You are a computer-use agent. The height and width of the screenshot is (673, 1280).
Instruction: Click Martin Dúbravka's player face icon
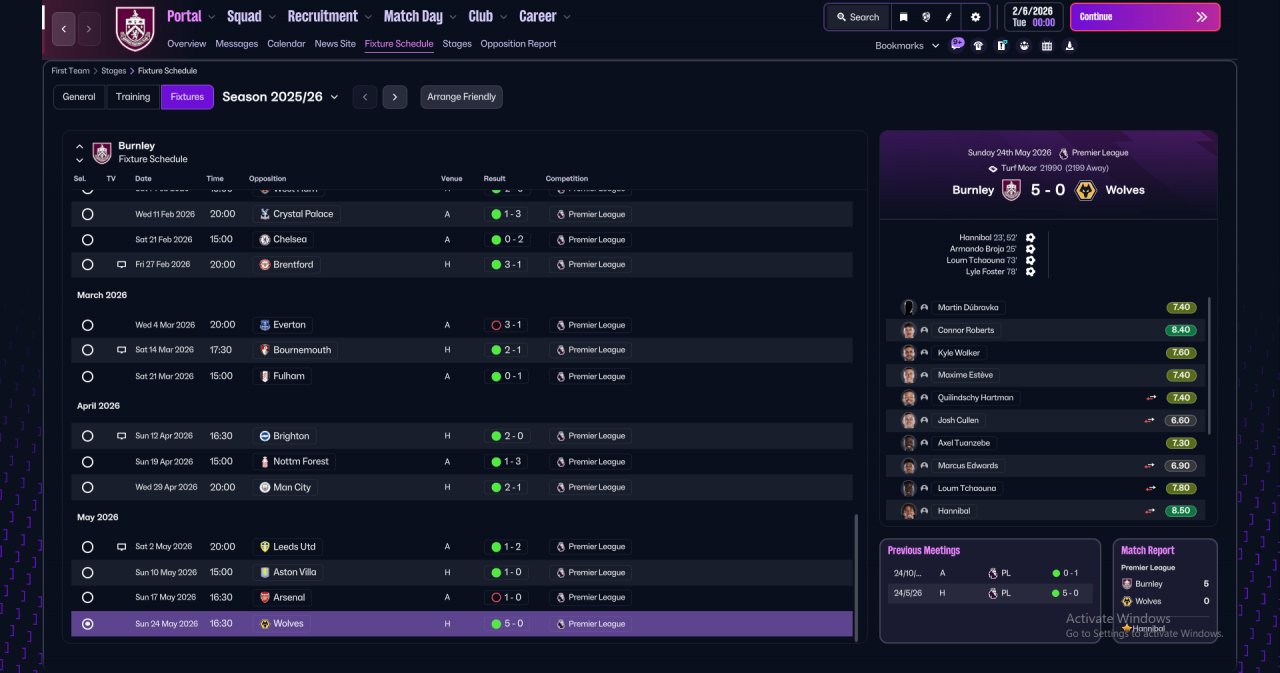coord(908,307)
